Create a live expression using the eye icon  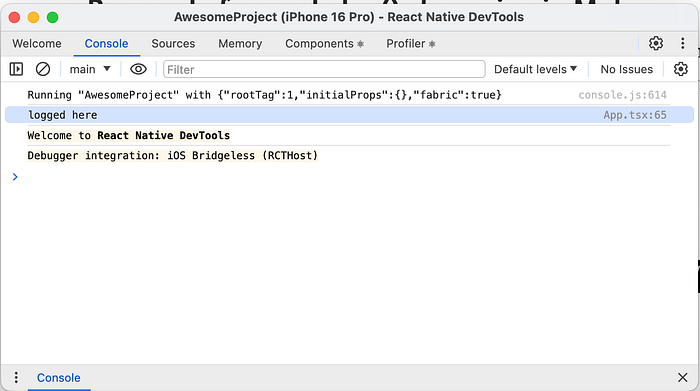[x=138, y=69]
